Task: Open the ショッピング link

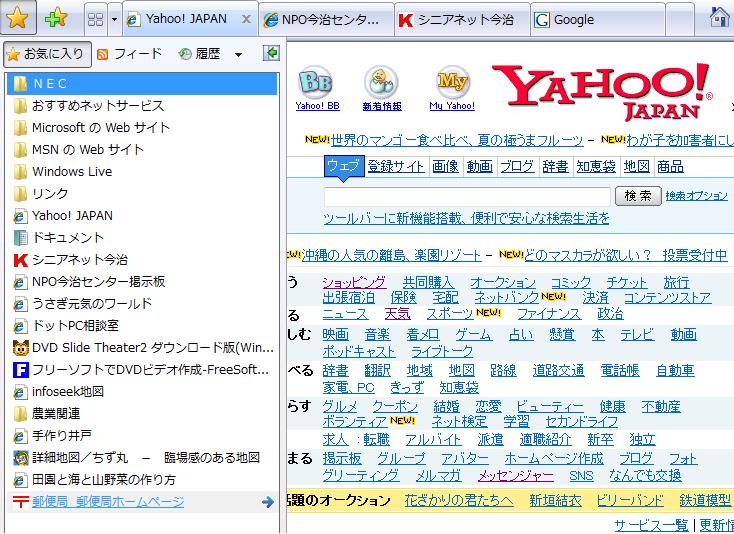Action: [354, 282]
